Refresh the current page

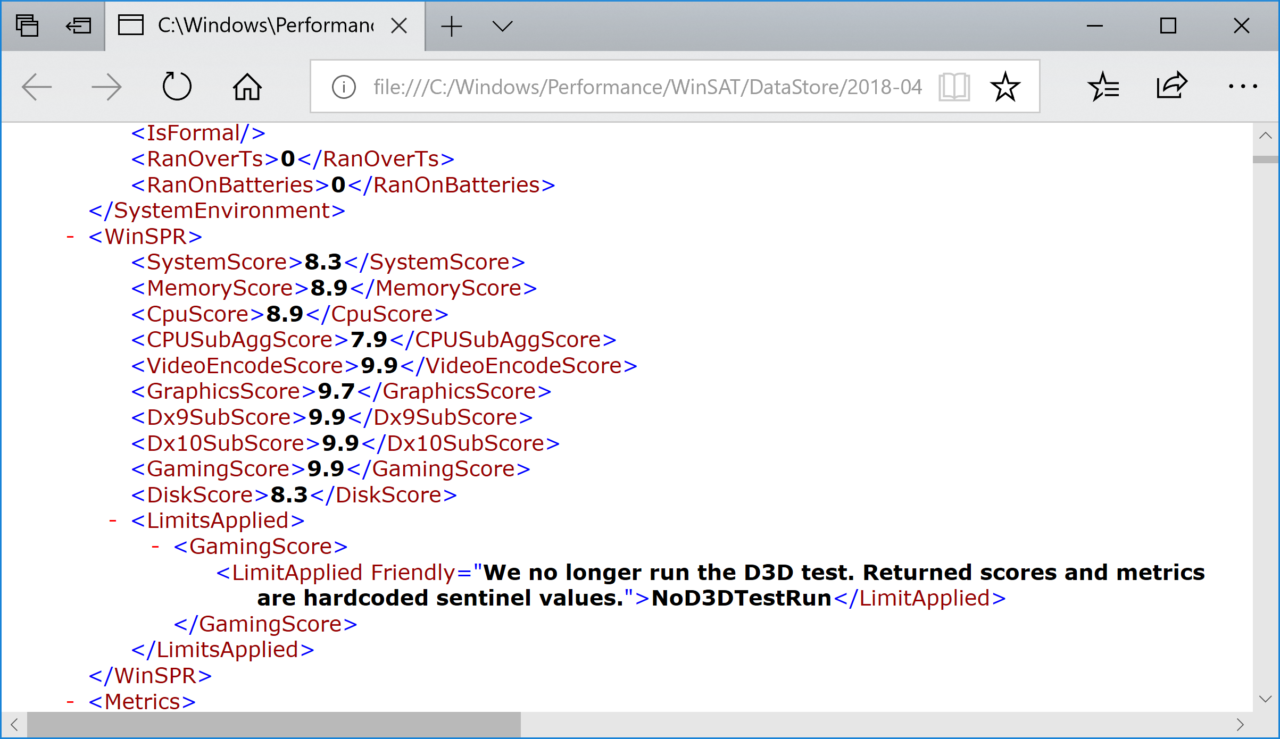tap(176, 87)
